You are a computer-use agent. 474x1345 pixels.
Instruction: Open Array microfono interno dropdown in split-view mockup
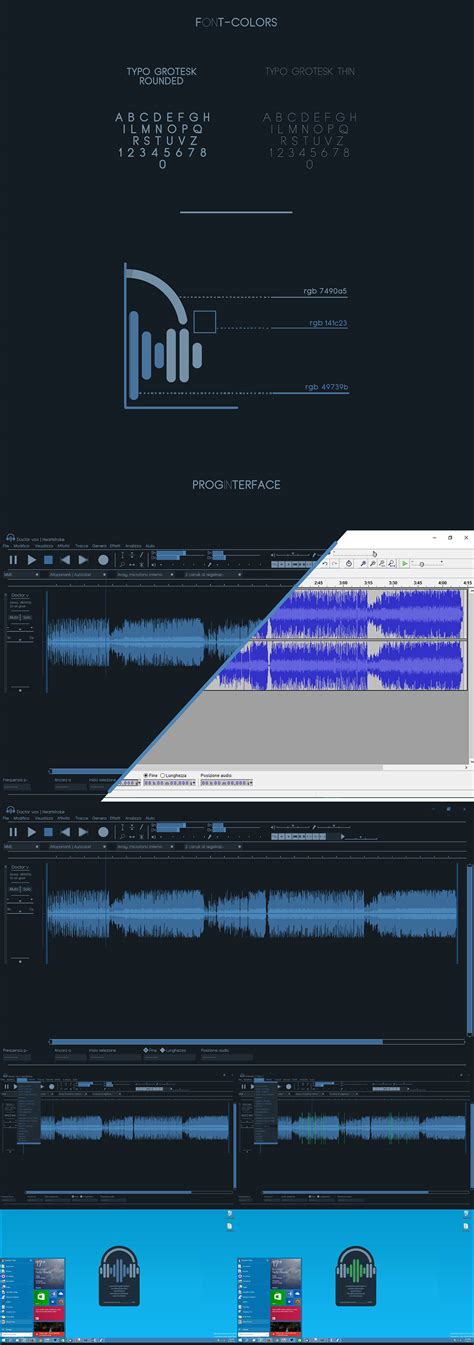tap(146, 575)
